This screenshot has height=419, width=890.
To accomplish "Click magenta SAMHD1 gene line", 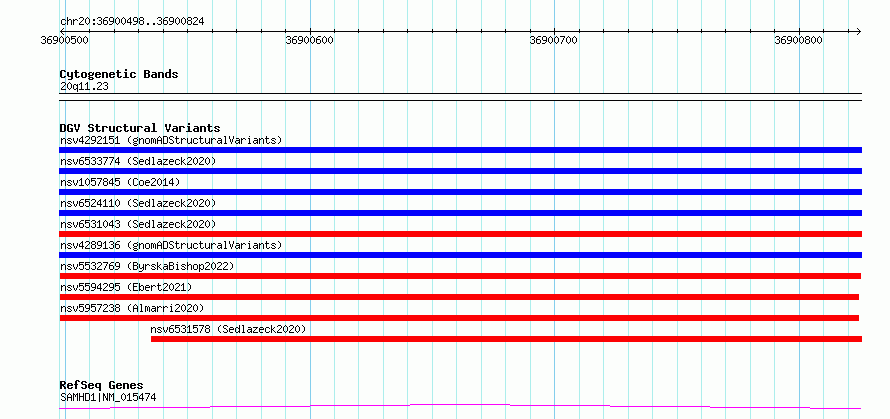I will (460, 407).
